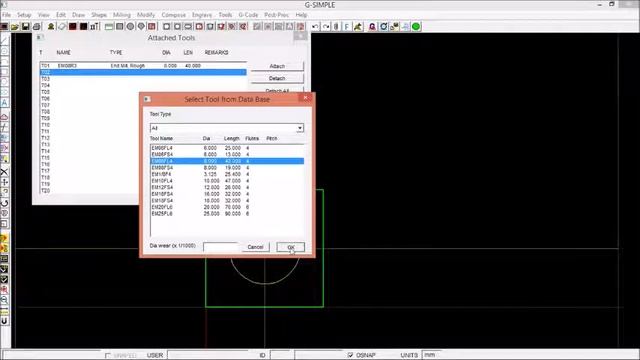Click the save floppy disk icon
Image resolution: width=640 pixels, height=360 pixels.
(25, 27)
